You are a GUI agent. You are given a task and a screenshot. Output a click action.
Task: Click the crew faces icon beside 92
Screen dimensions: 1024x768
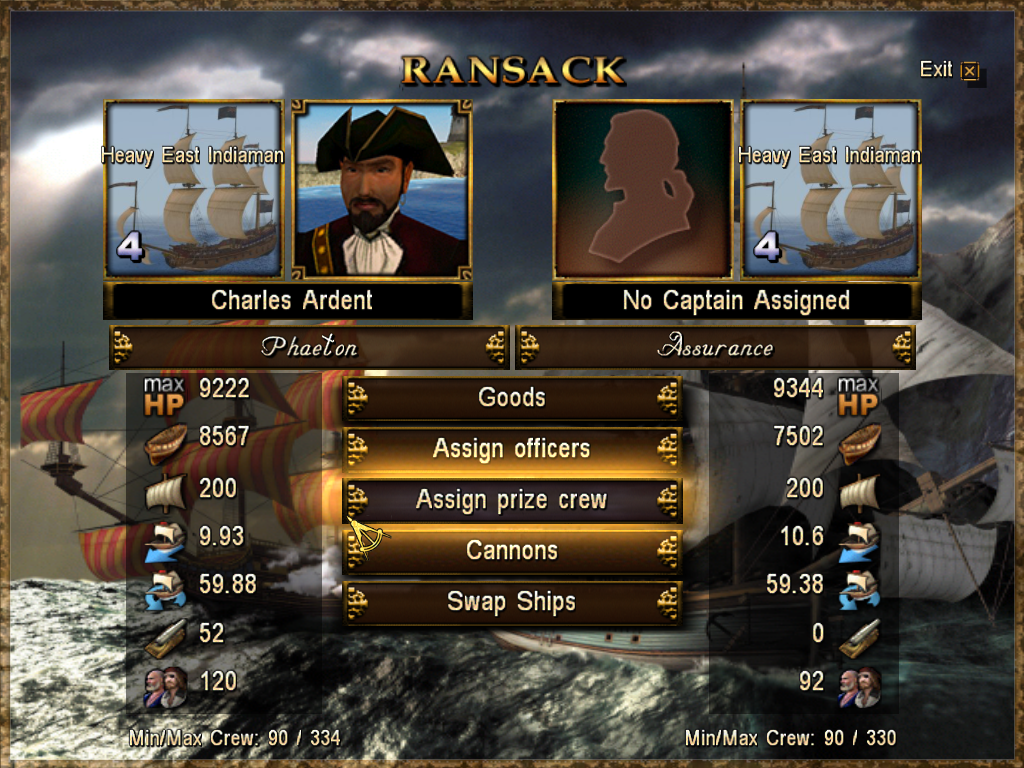tap(859, 686)
